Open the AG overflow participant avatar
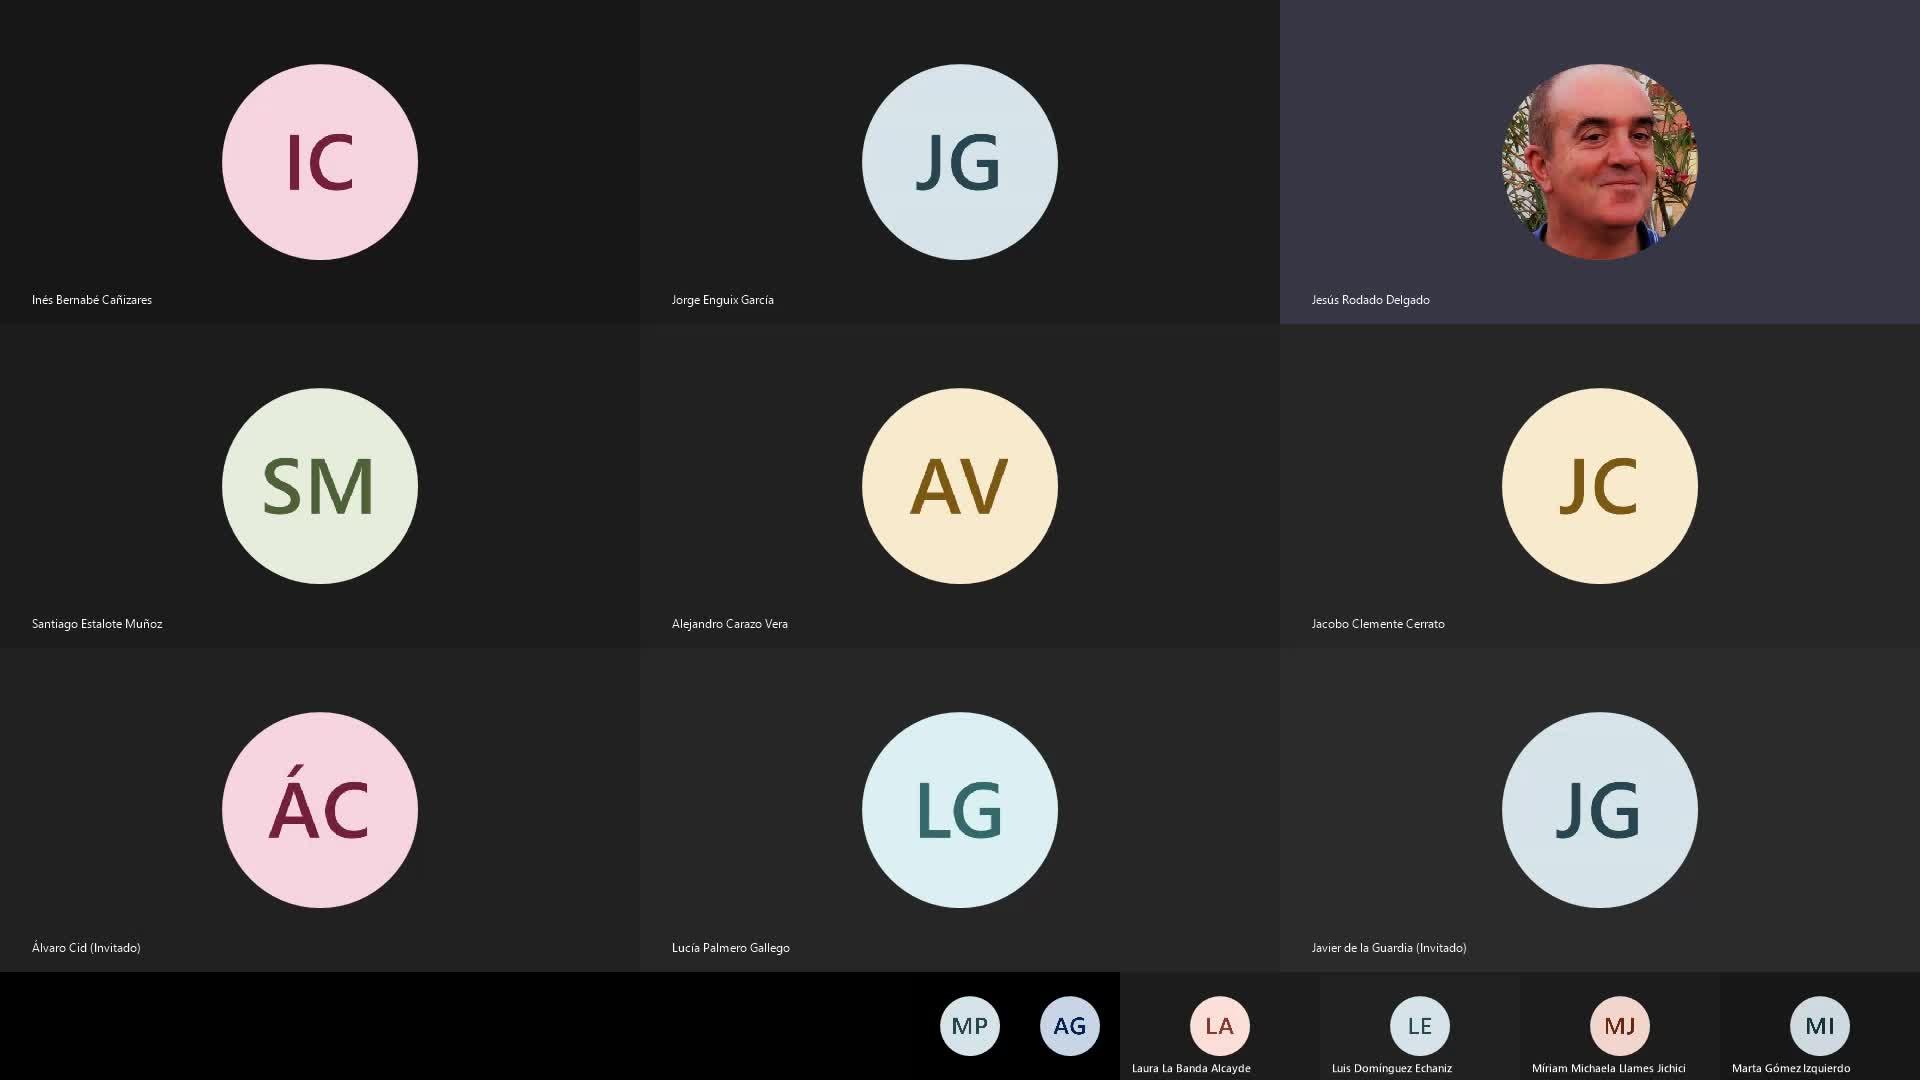 1069,1026
